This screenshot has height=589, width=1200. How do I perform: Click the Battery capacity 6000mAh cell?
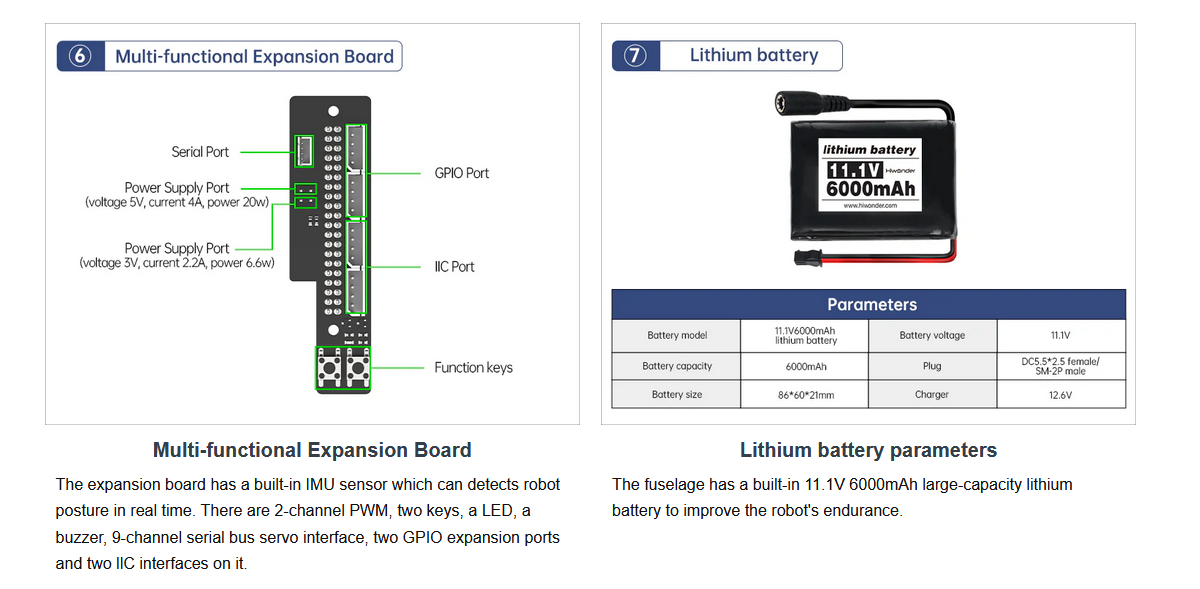(x=805, y=366)
